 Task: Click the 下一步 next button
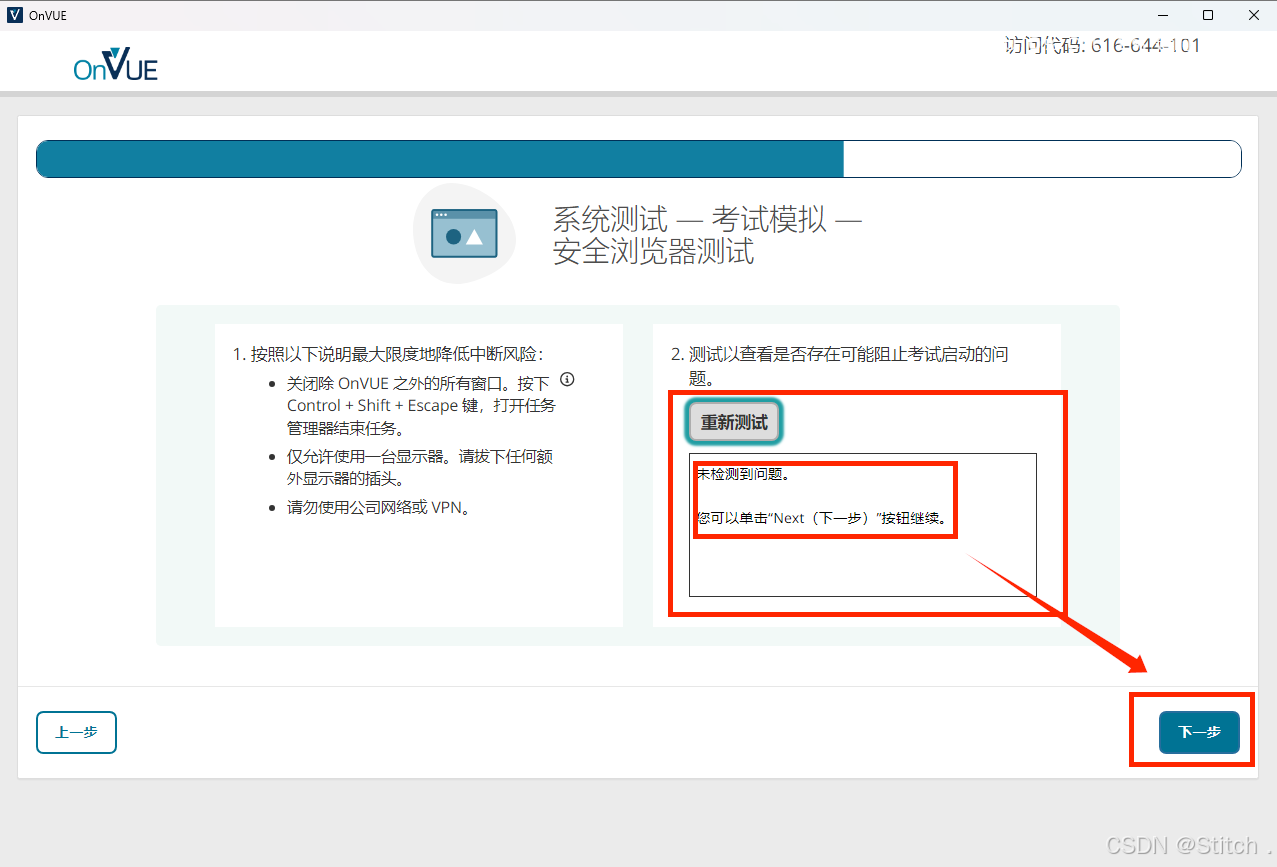point(1199,732)
